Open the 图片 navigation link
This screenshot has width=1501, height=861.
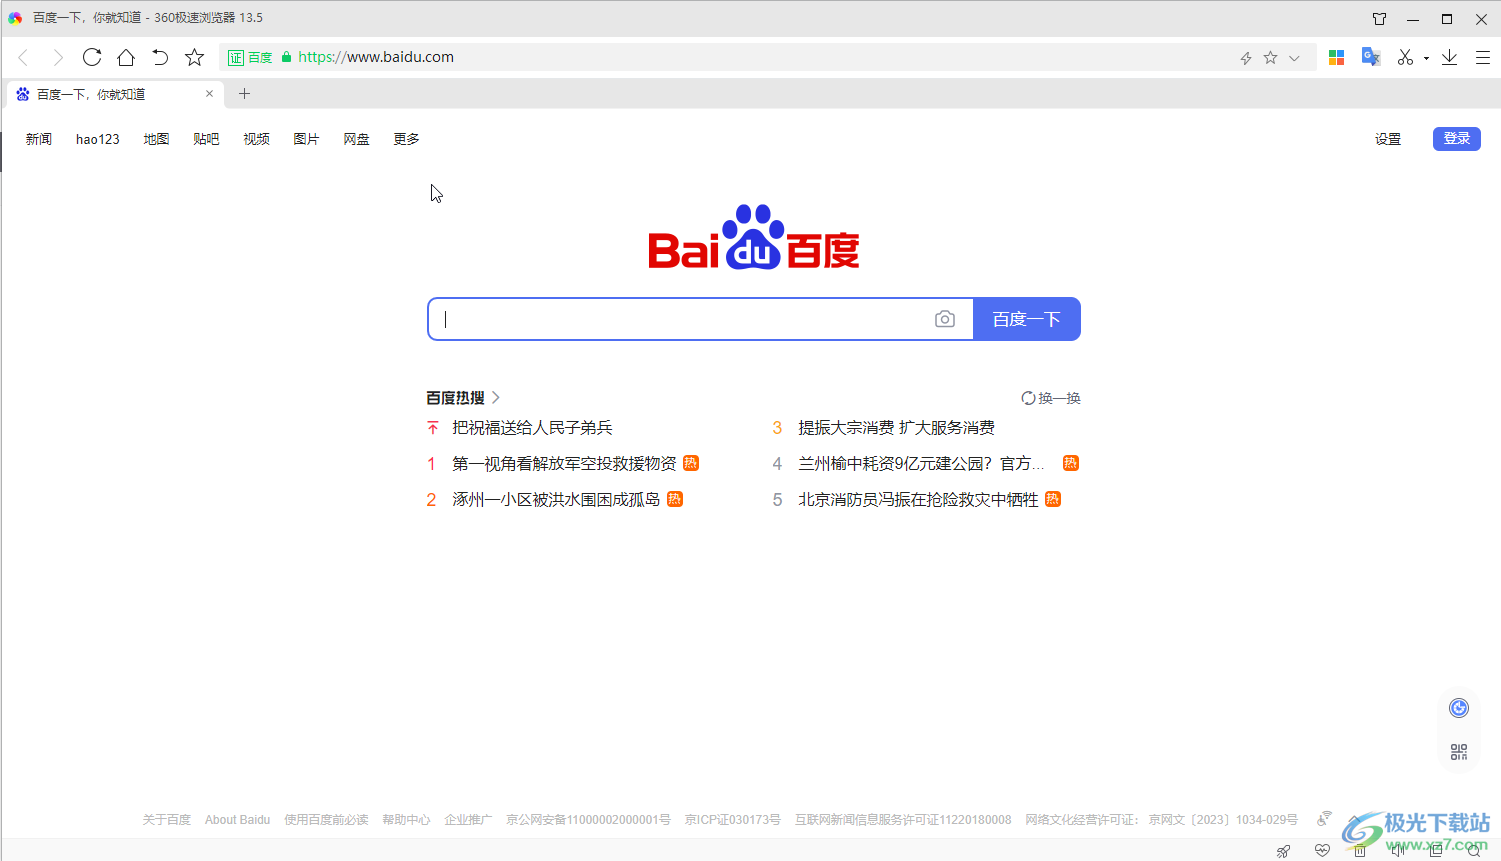click(306, 139)
